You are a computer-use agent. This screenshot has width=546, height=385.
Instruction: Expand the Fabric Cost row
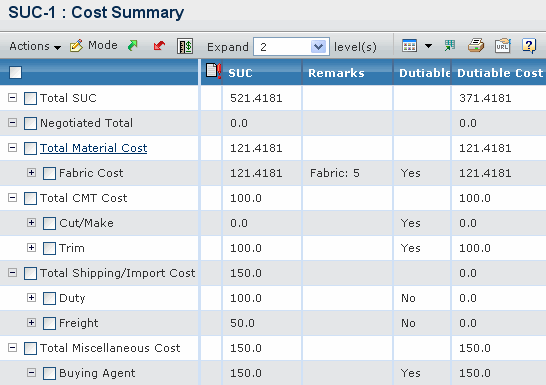[x=31, y=172]
